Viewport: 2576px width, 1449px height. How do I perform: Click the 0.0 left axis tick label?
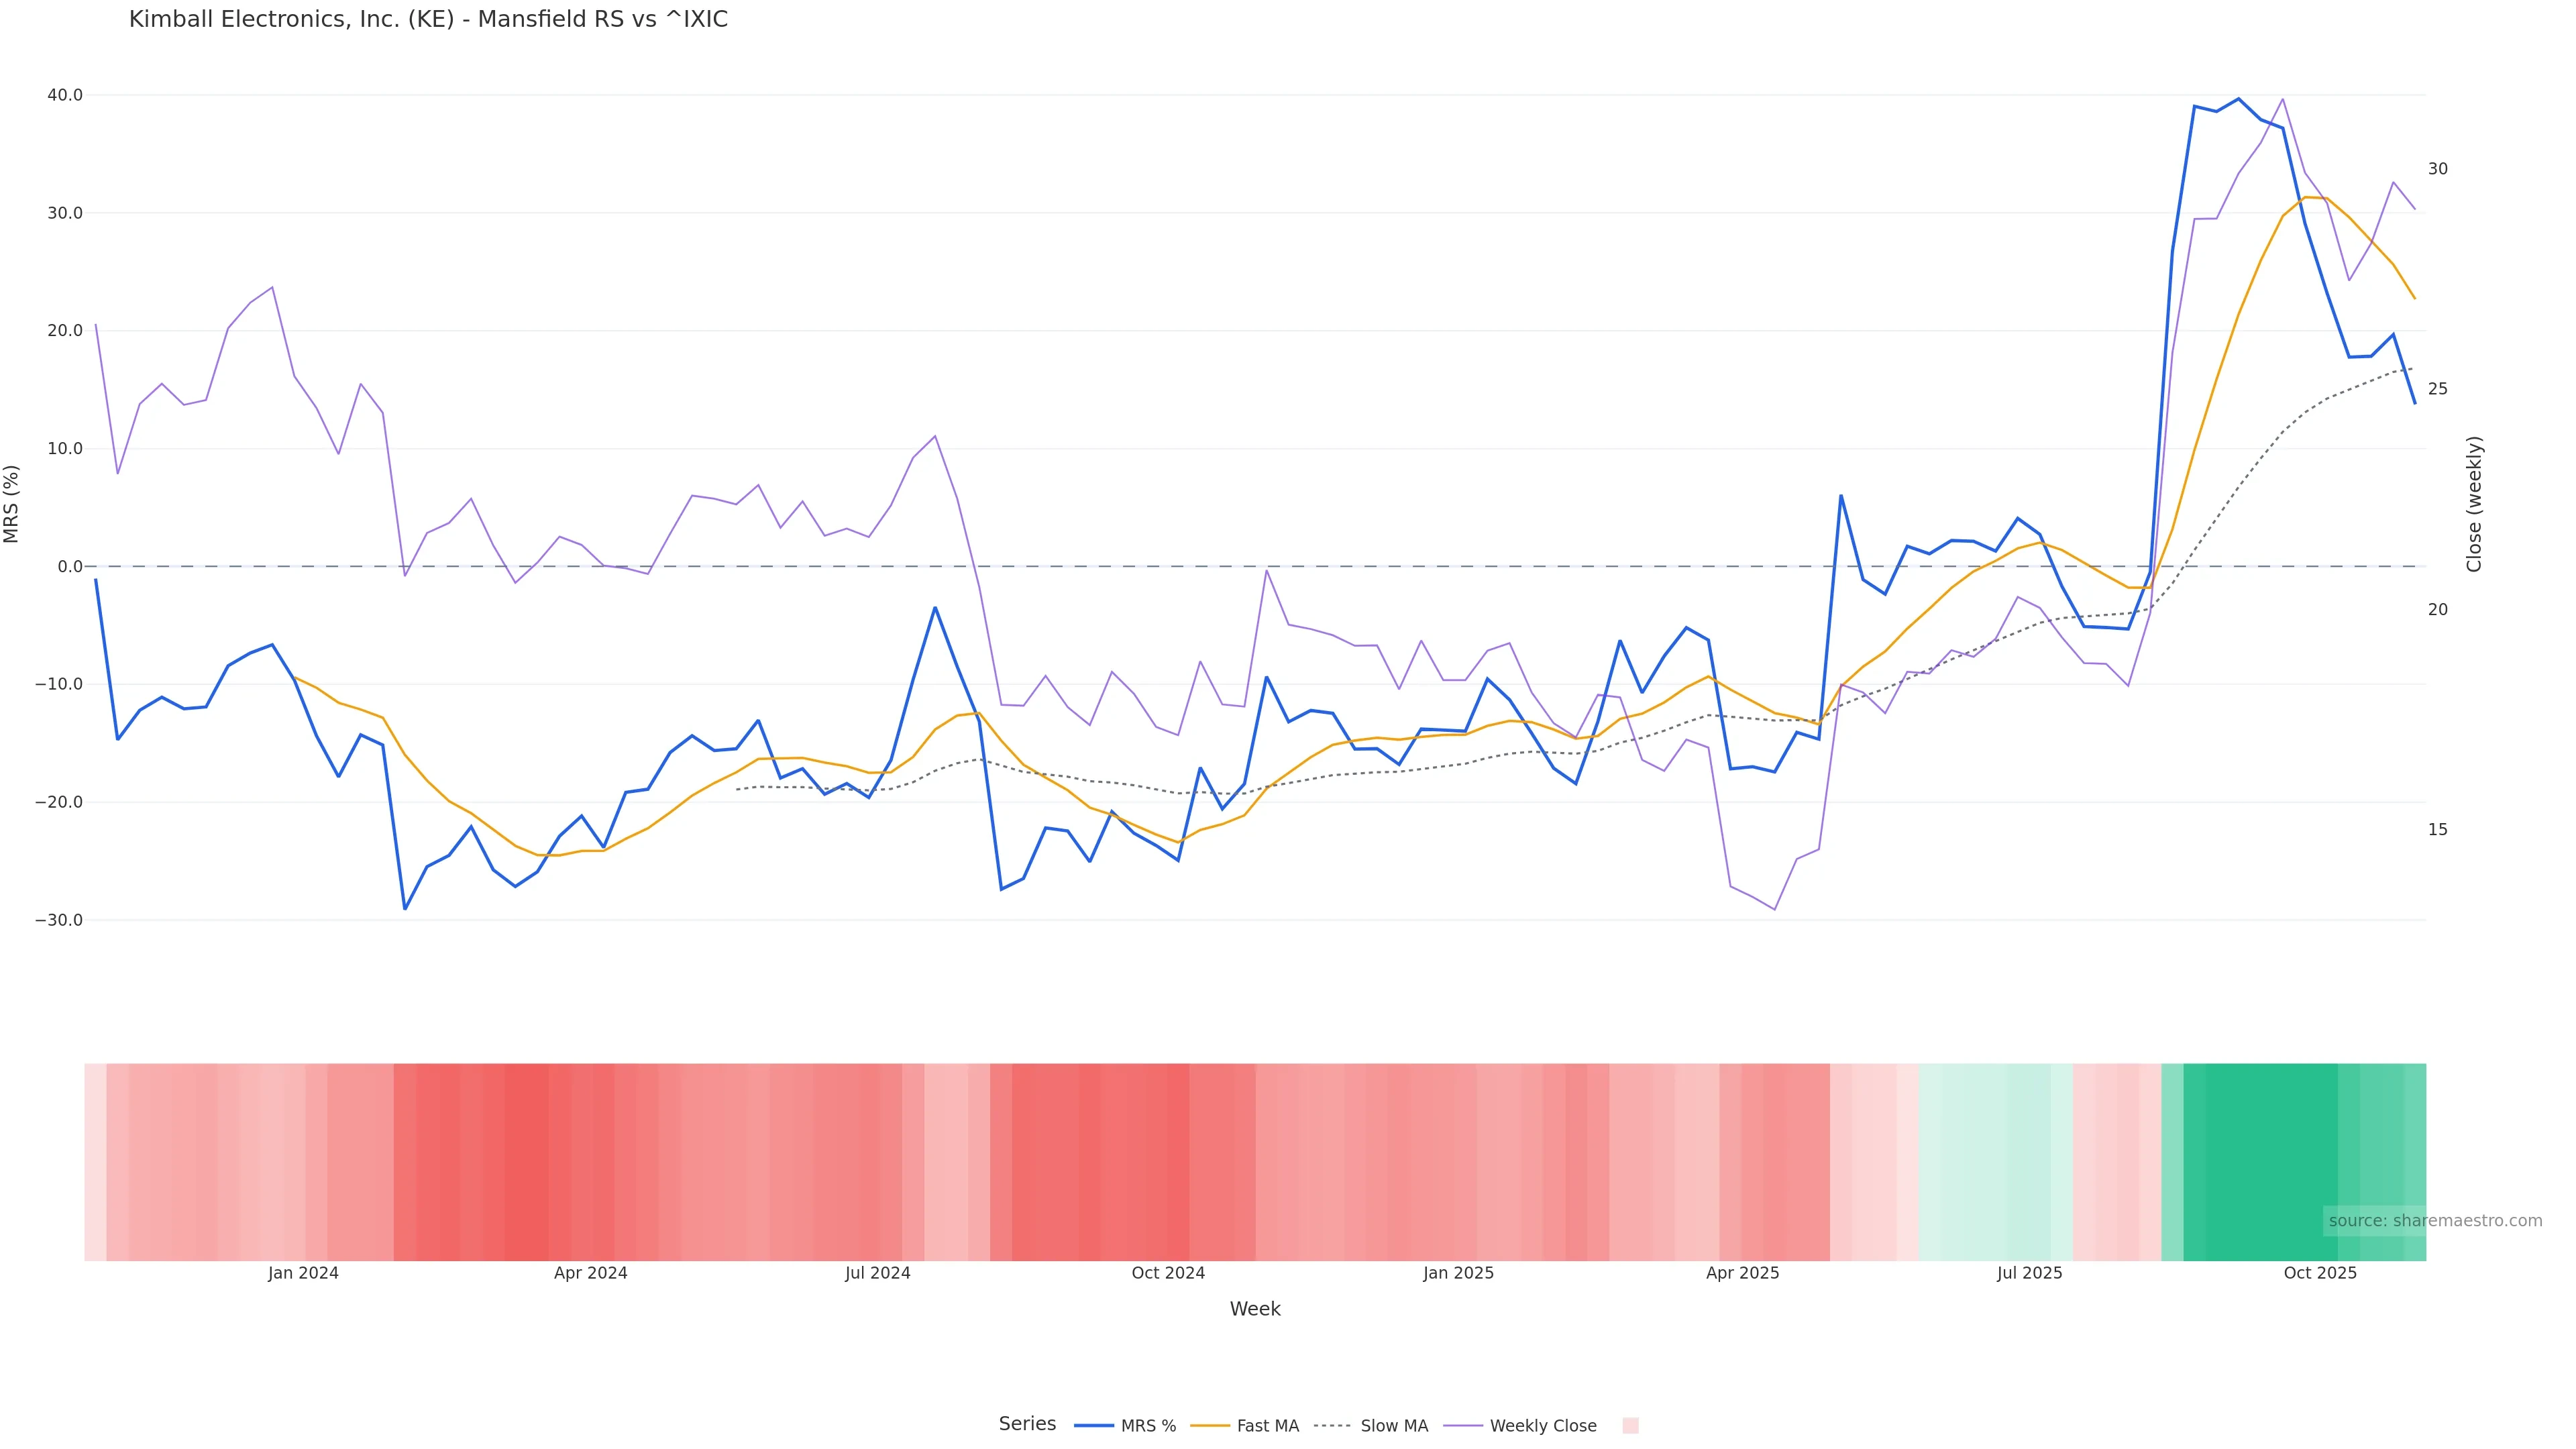coord(70,567)
